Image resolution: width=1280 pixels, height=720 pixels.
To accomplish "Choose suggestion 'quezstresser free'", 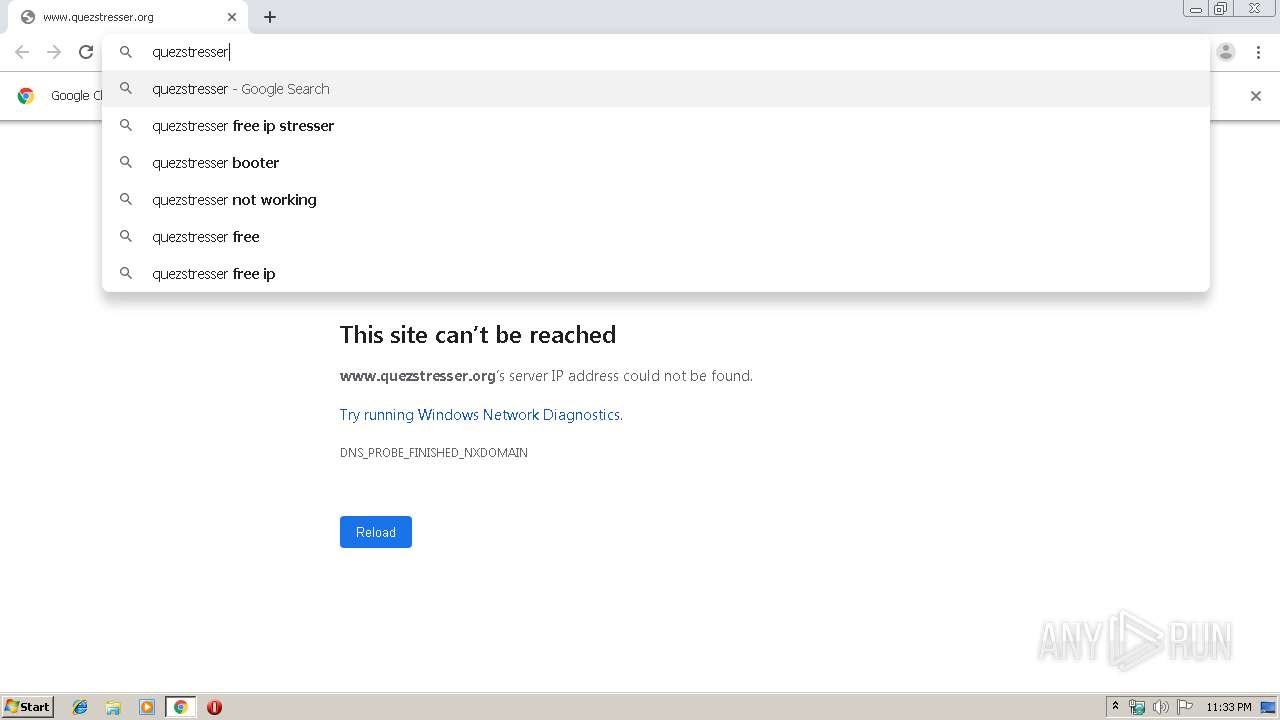I will coord(656,237).
